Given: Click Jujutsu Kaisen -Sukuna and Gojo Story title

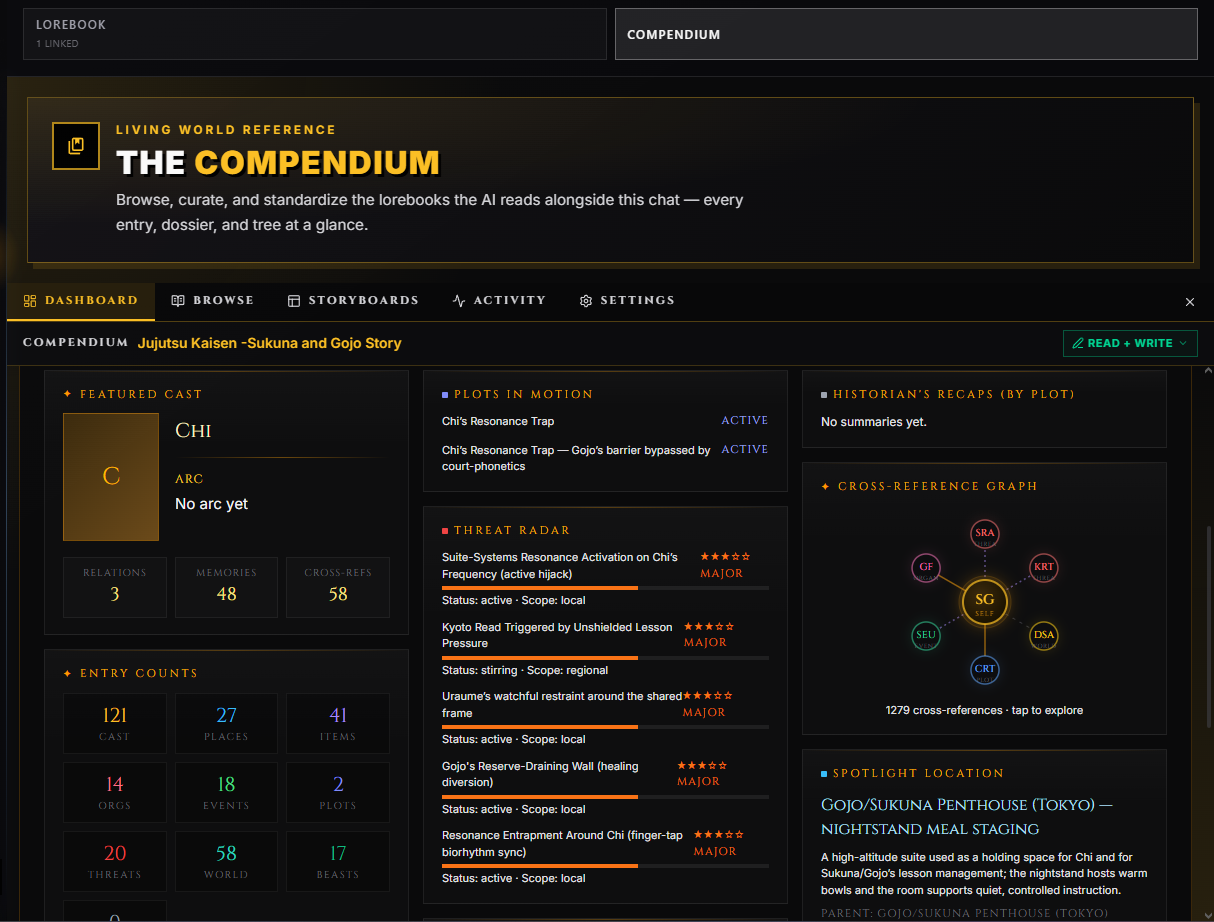Looking at the screenshot, I should (x=269, y=343).
